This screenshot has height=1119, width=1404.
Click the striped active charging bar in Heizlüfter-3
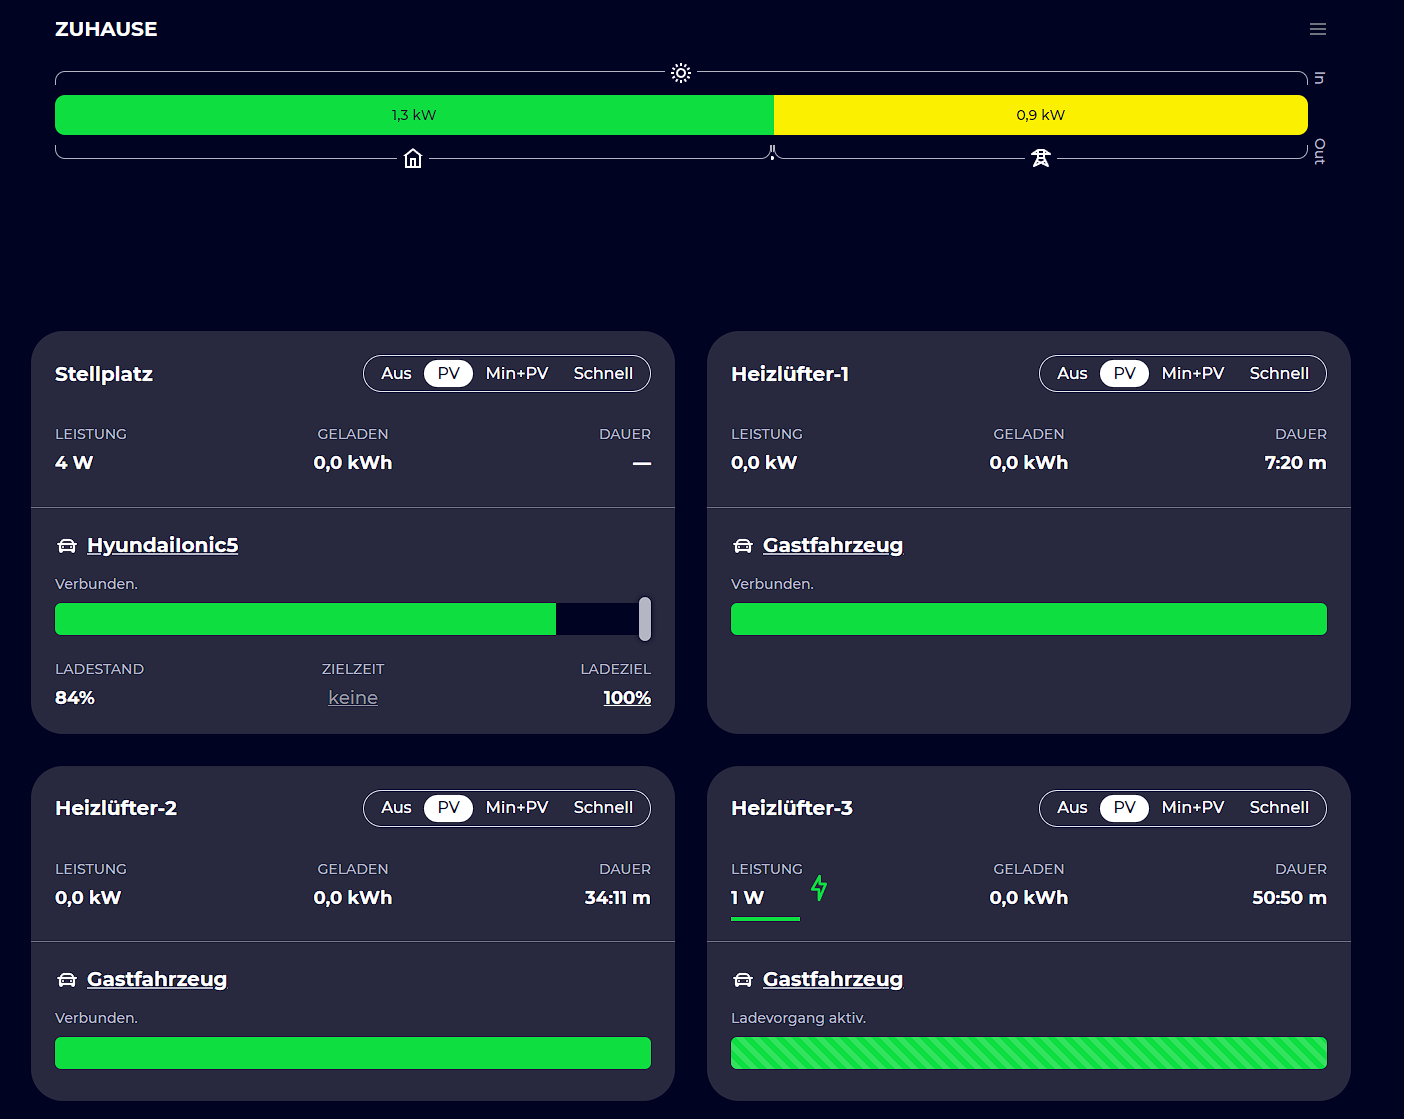pos(1029,1053)
